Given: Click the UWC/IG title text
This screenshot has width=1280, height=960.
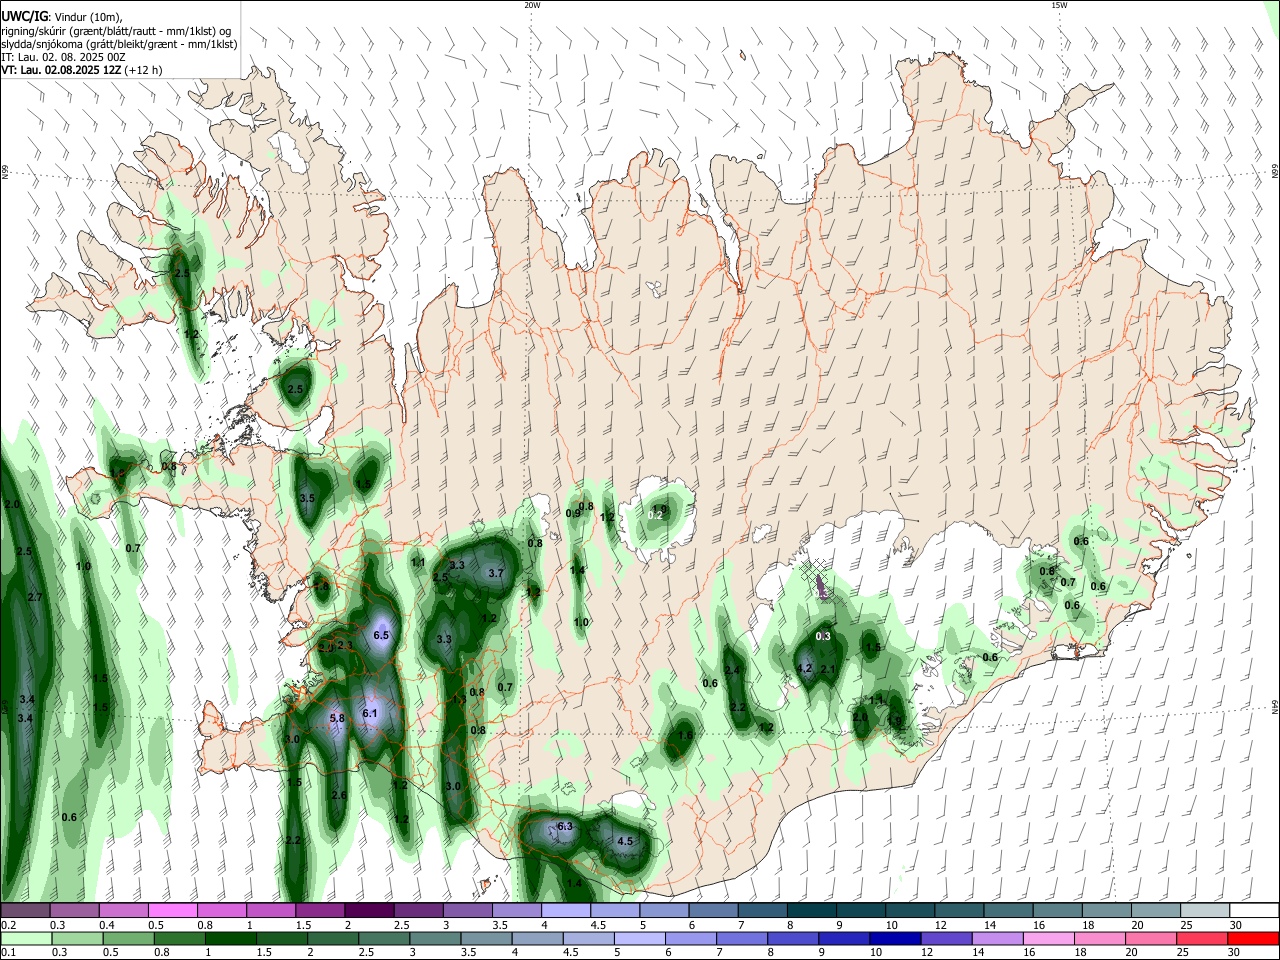Looking at the screenshot, I should click(24, 16).
